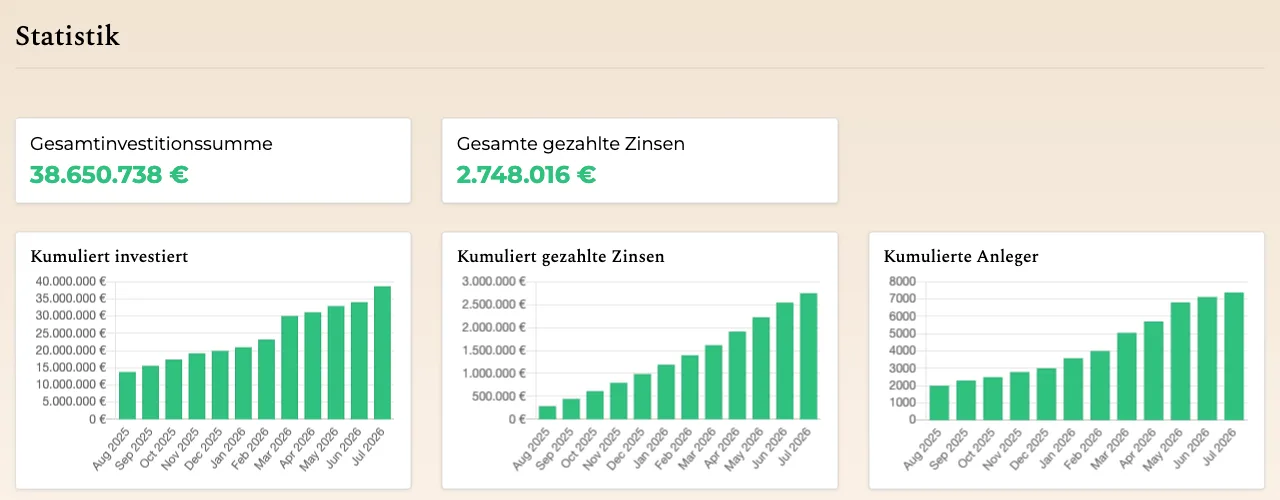Click the 8000 axis label in Kumulierte Anleger
Screen dimensions: 1280x500
[x=902, y=282]
